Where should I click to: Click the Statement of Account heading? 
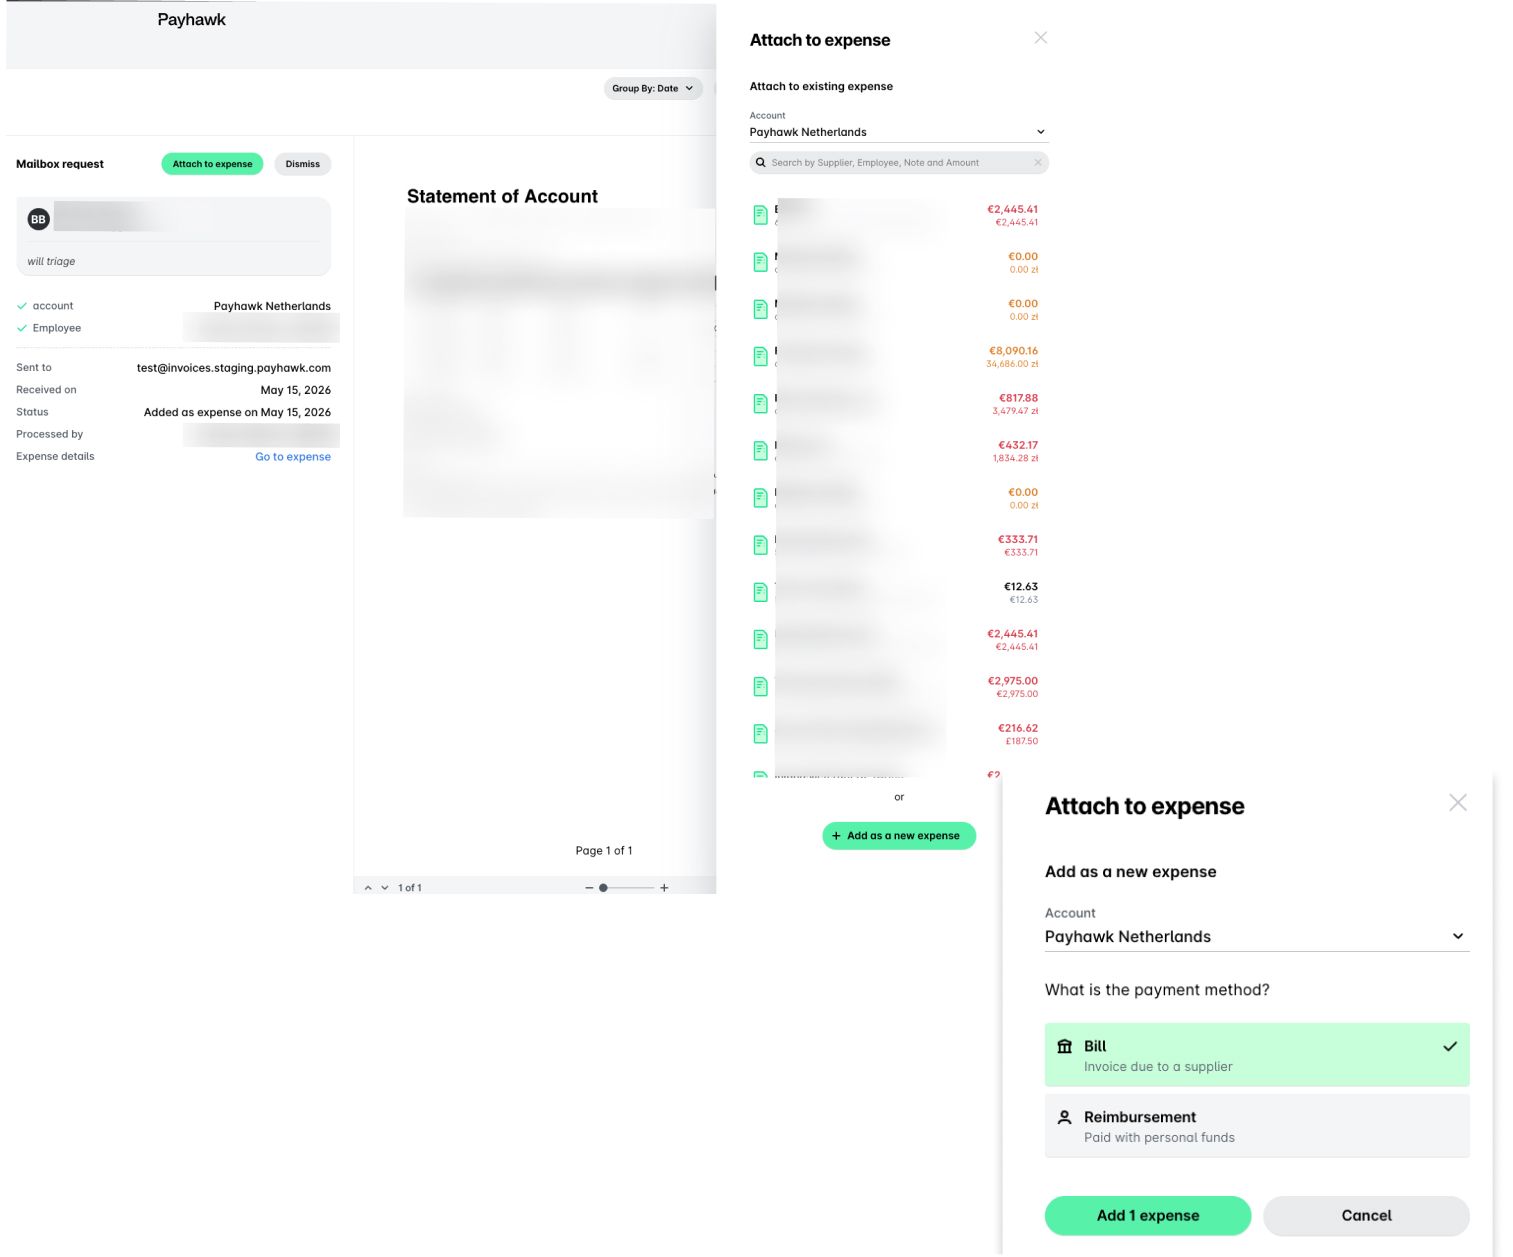coord(502,197)
